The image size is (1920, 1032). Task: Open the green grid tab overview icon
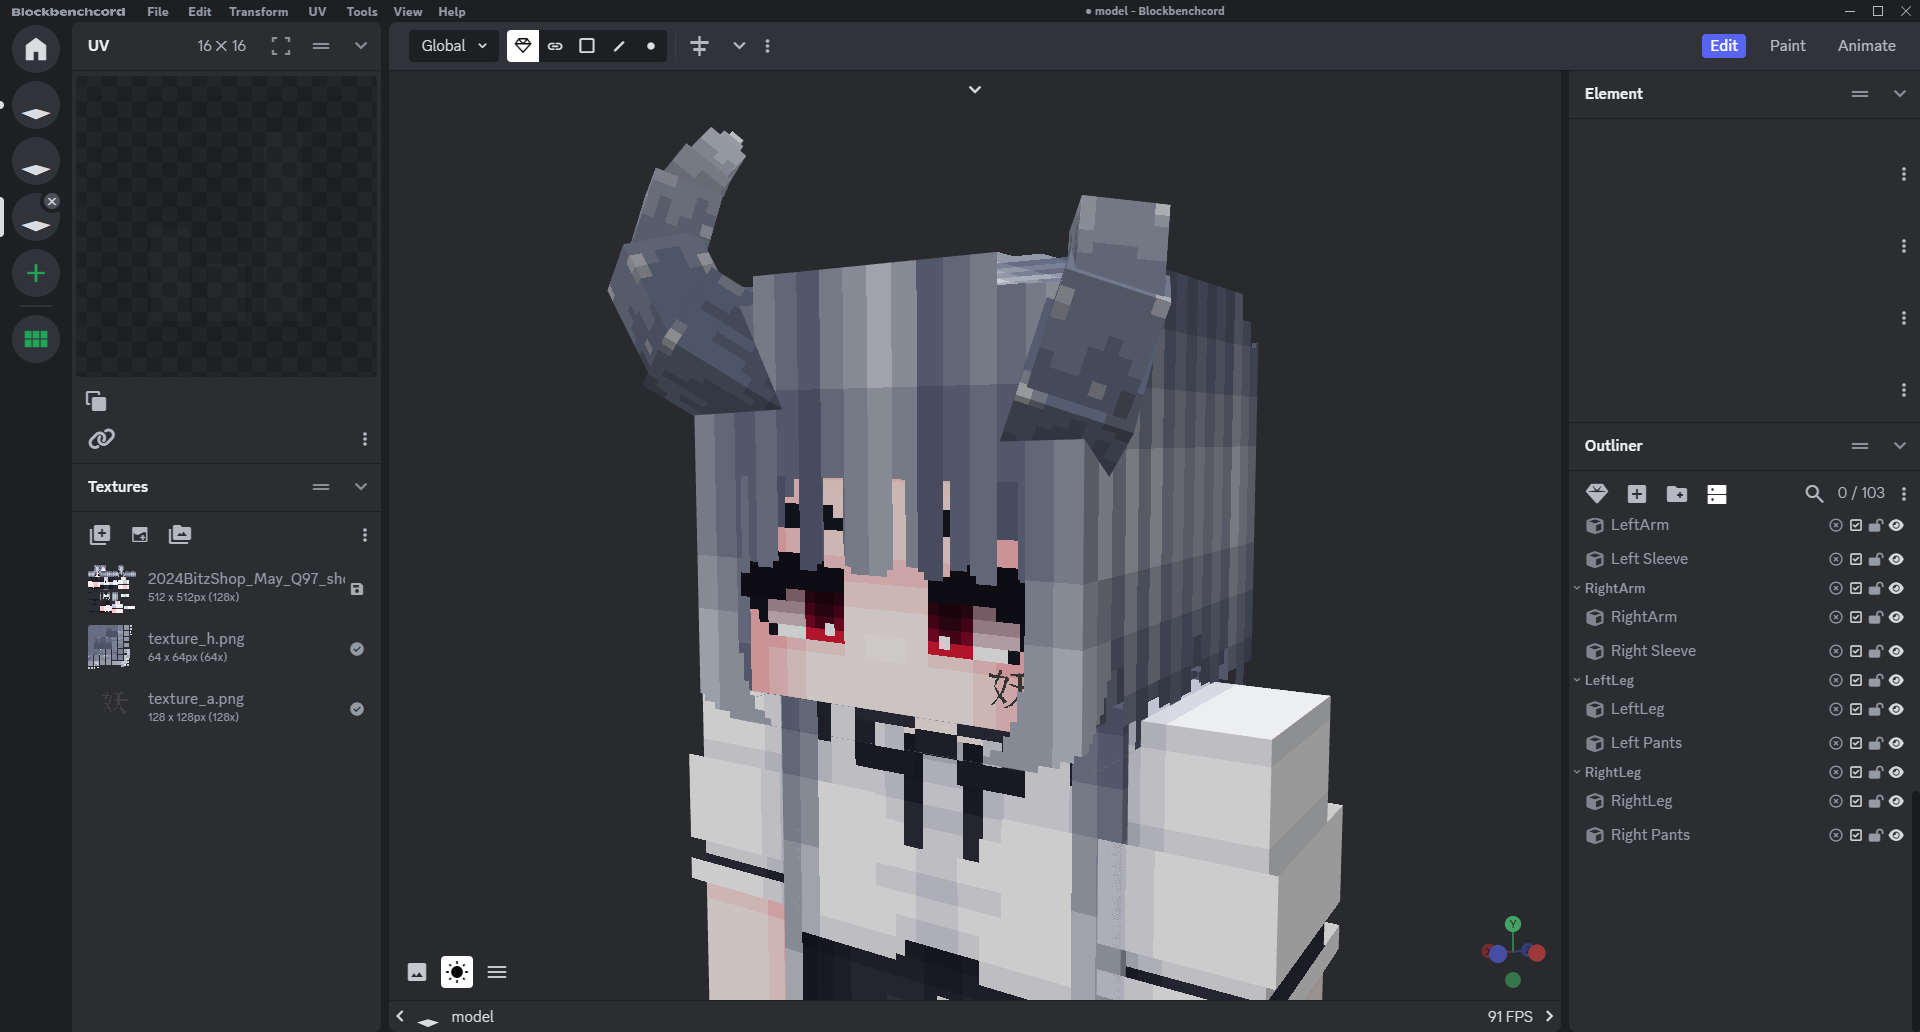[36, 339]
